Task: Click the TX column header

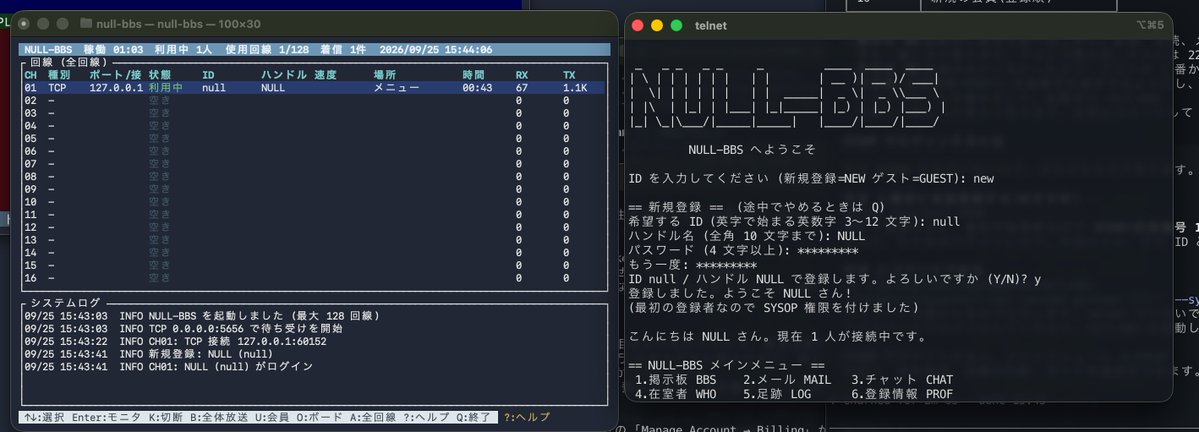Action: pyautogui.click(x=569, y=75)
